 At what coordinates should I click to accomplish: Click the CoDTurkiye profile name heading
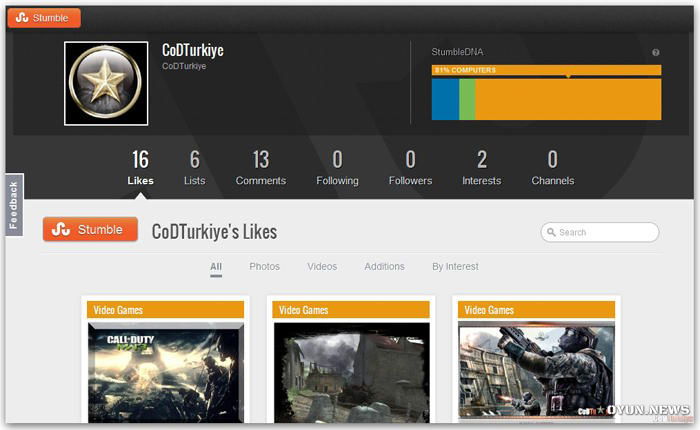click(193, 50)
